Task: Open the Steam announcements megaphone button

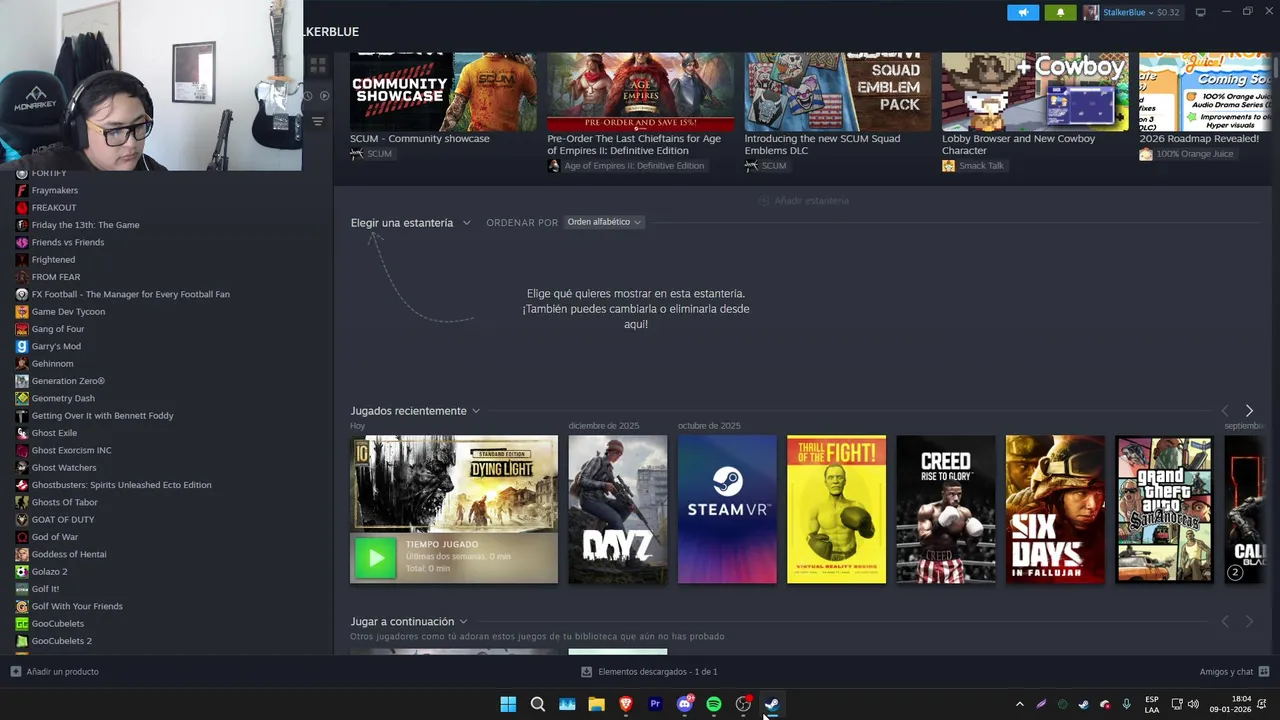Action: (x=1023, y=12)
